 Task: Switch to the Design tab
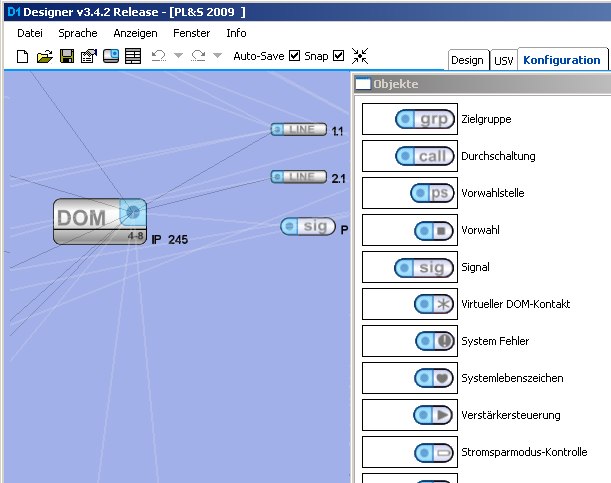468,60
